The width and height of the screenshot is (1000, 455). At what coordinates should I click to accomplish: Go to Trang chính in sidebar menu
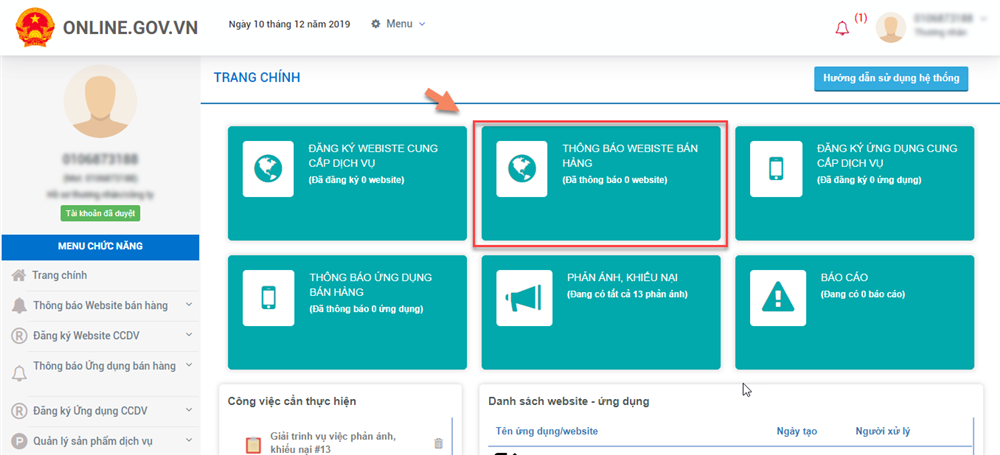coord(60,275)
